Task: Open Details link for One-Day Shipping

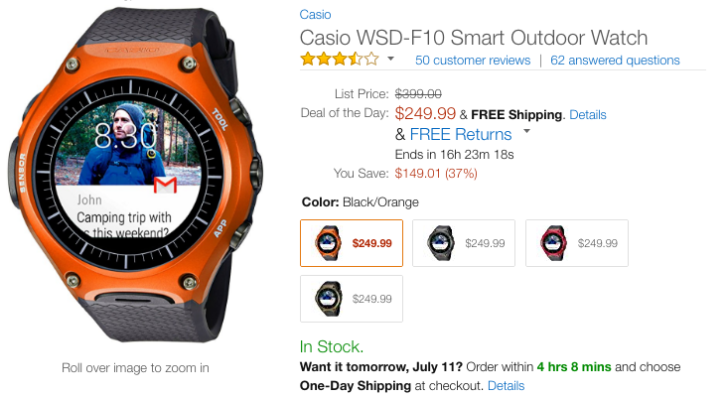Action: [x=506, y=386]
